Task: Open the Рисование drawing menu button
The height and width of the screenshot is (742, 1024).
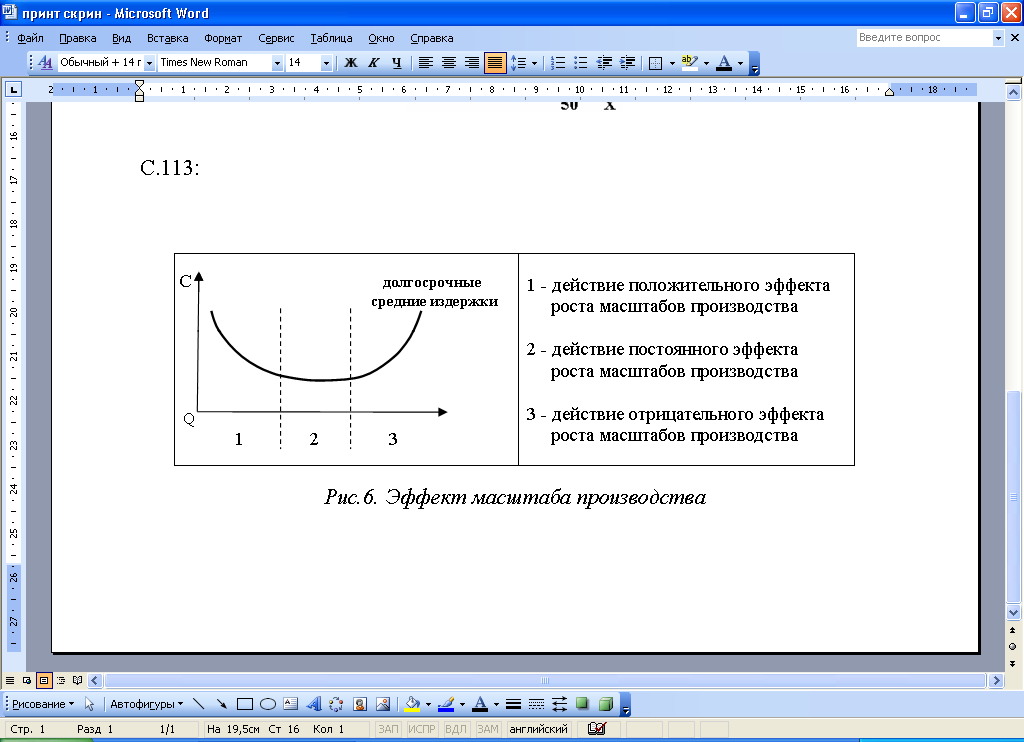Action: coord(43,704)
